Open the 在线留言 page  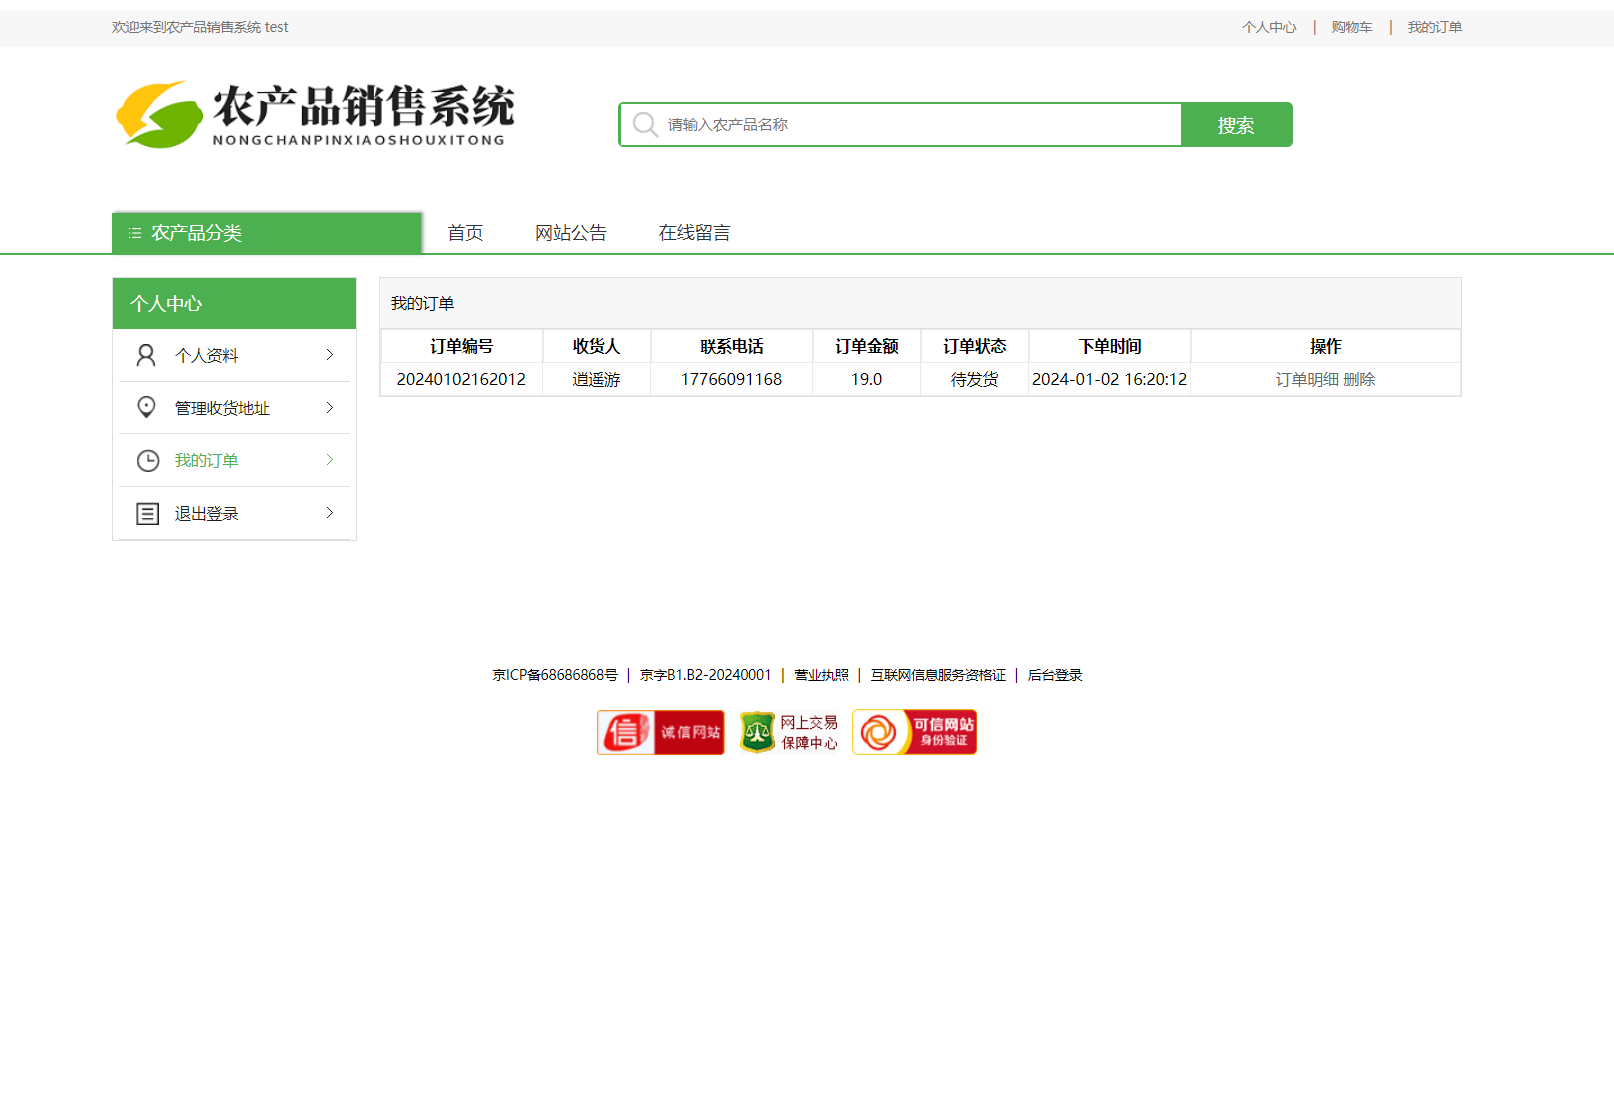[x=694, y=232]
